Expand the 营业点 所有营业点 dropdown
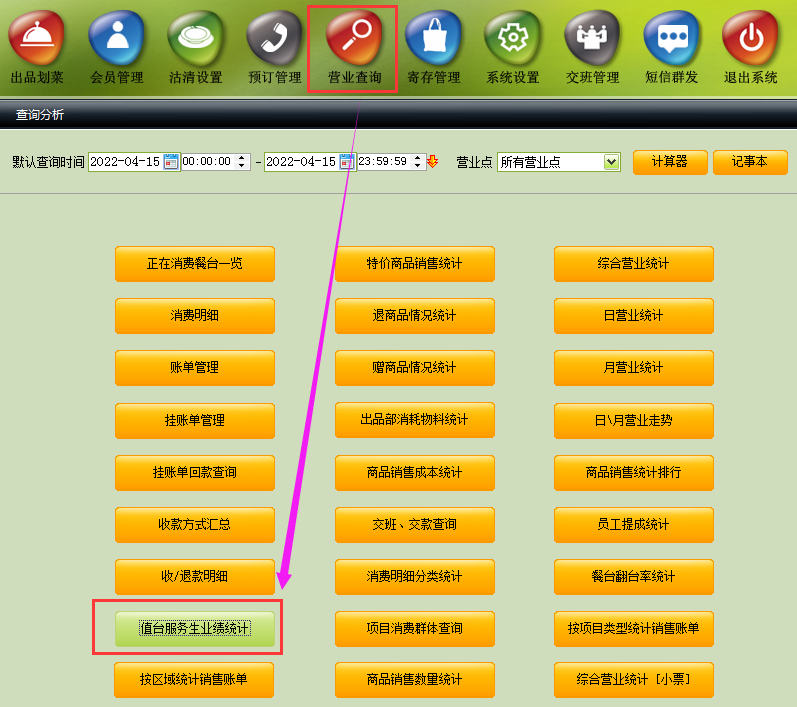797x707 pixels. tap(611, 162)
